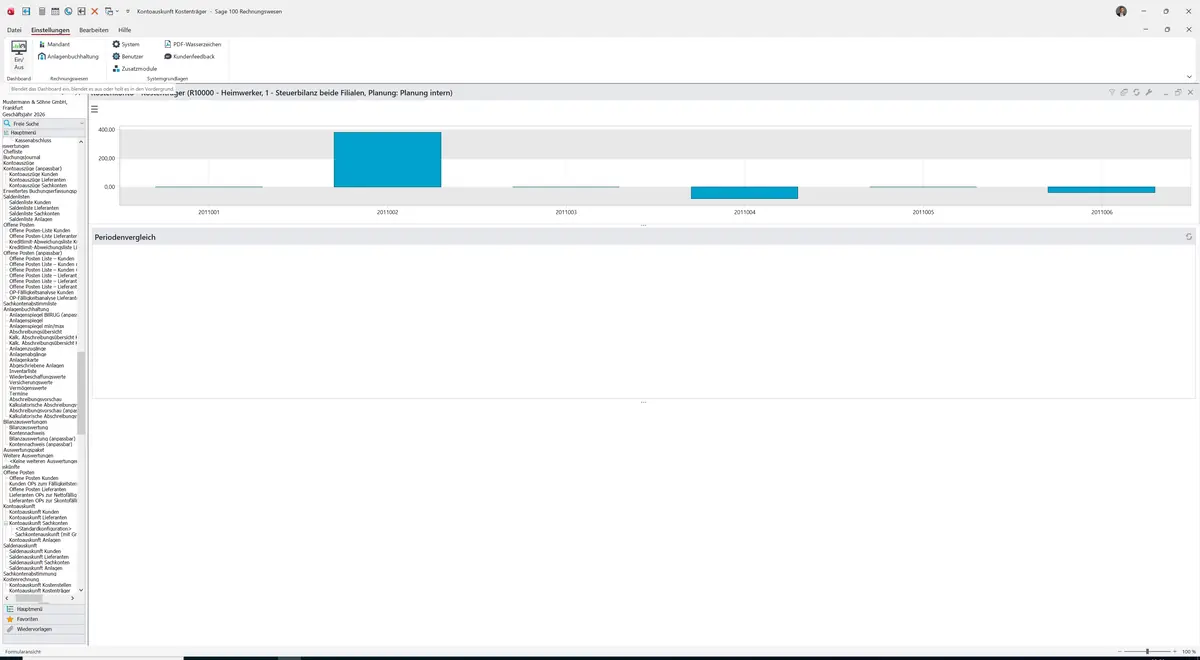This screenshot has width=1200, height=660.
Task: Open the Wiedervorlagen navigation section
Action: pos(44,629)
